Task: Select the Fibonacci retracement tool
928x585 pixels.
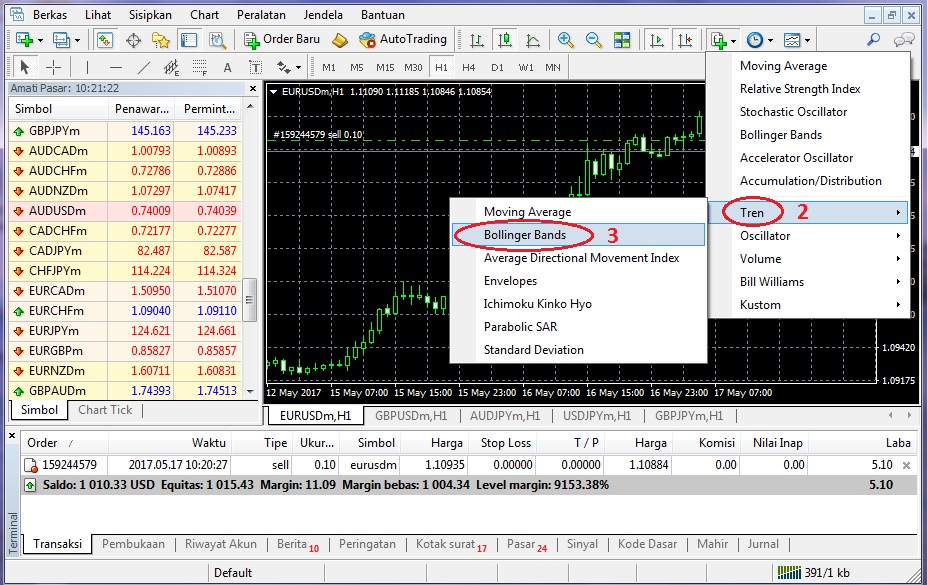Action: [199, 68]
